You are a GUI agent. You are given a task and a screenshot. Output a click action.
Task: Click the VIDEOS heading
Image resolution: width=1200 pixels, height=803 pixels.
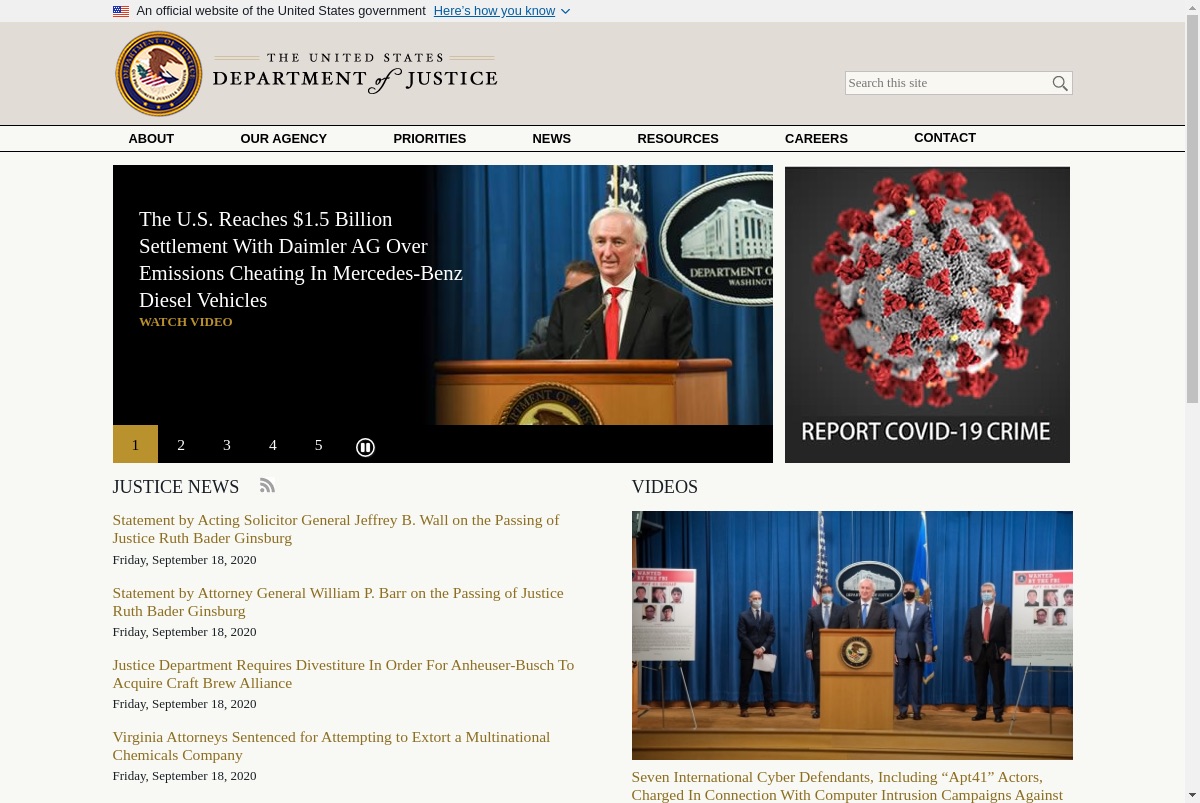pyautogui.click(x=665, y=487)
